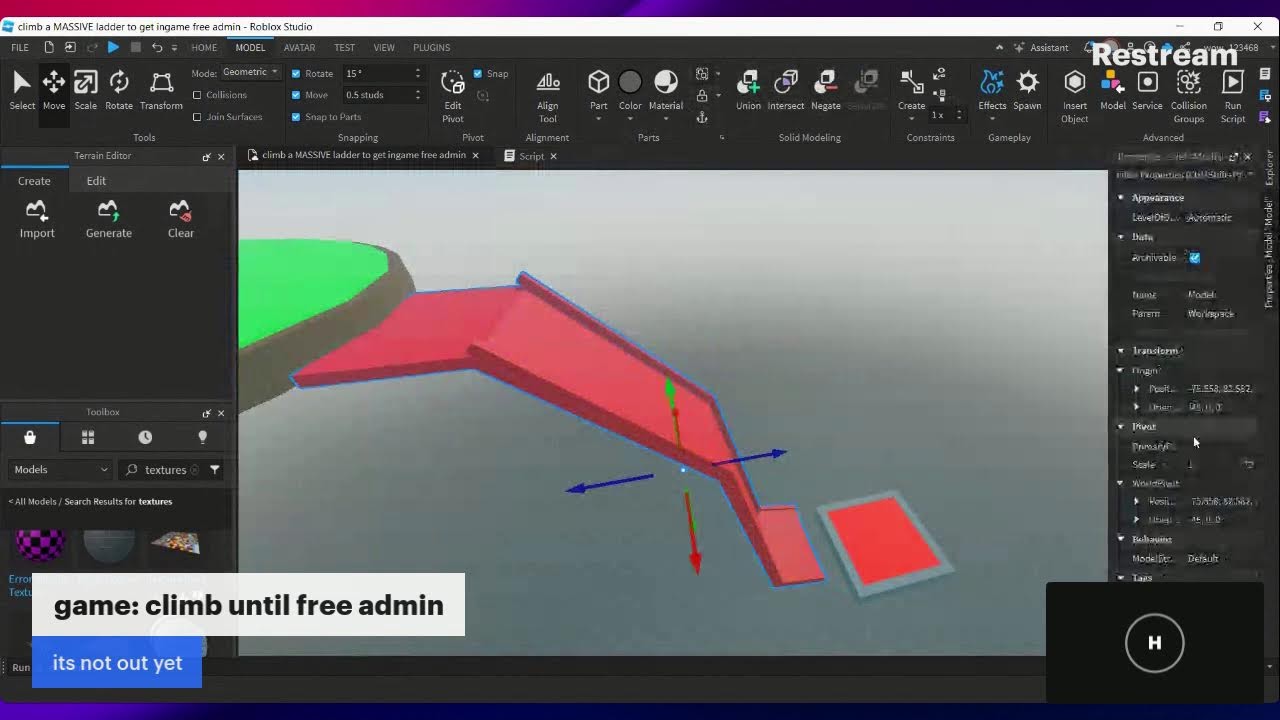The height and width of the screenshot is (720, 1280).
Task: Click the advanced Model button
Action: click(1113, 90)
